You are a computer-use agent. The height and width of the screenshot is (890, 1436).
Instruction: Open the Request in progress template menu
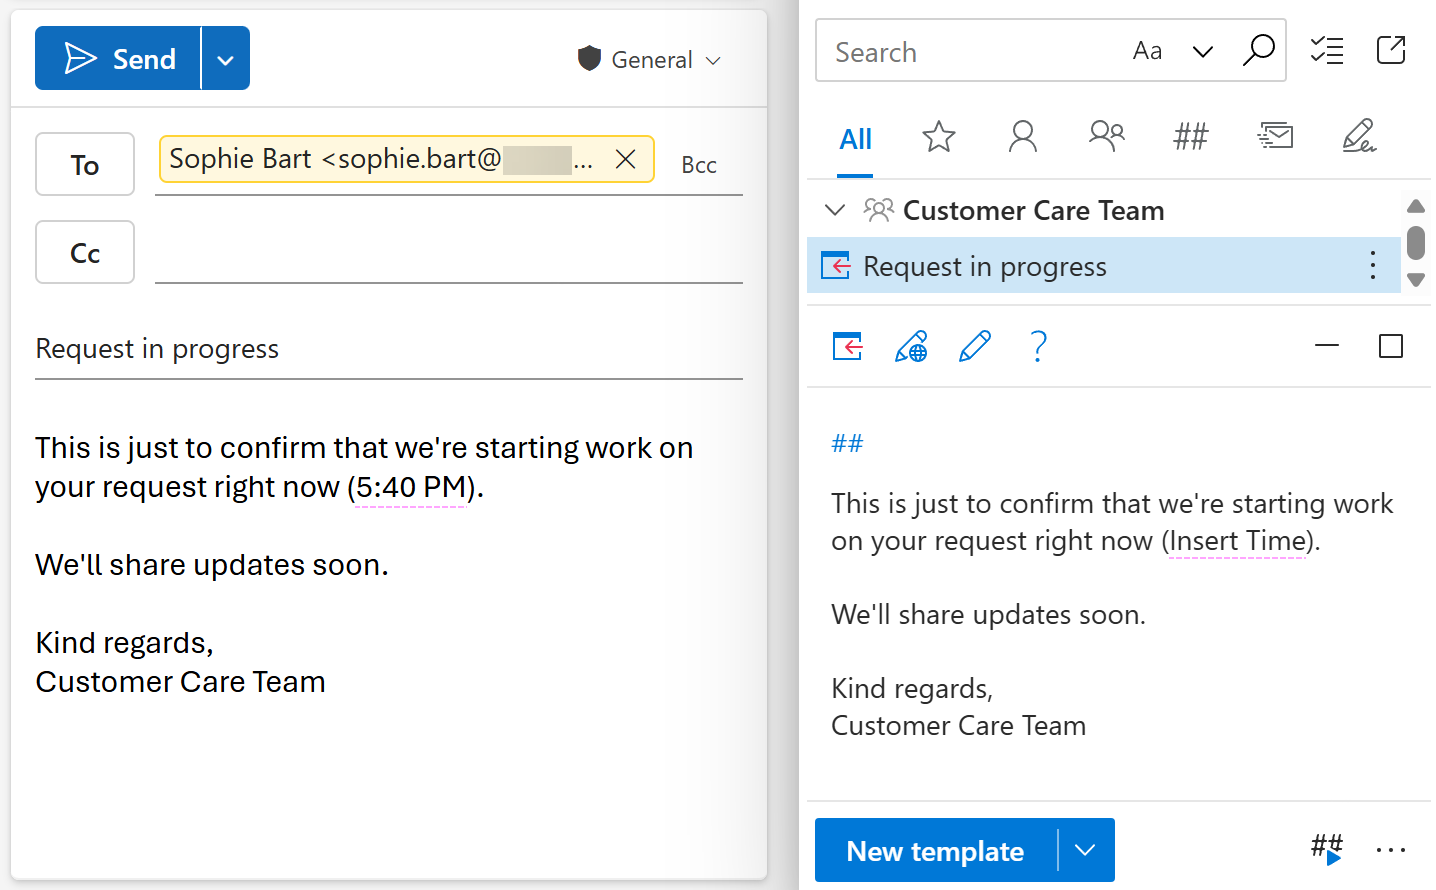(1372, 265)
